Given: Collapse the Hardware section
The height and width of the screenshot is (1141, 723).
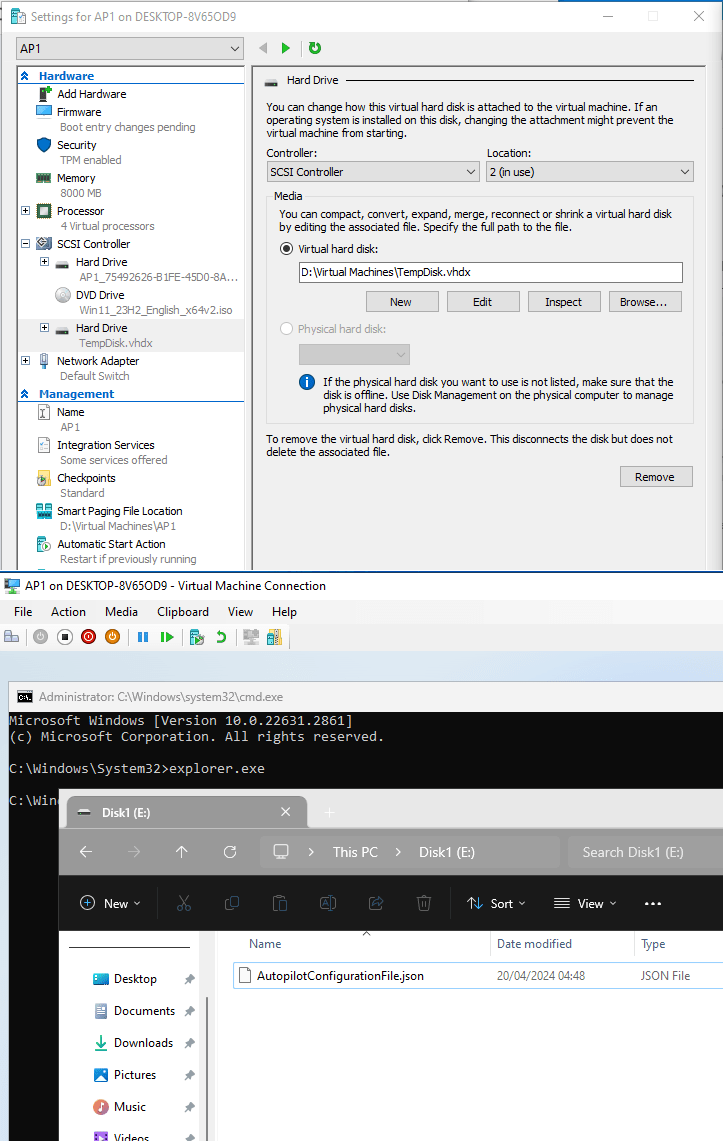Looking at the screenshot, I should point(25,76).
